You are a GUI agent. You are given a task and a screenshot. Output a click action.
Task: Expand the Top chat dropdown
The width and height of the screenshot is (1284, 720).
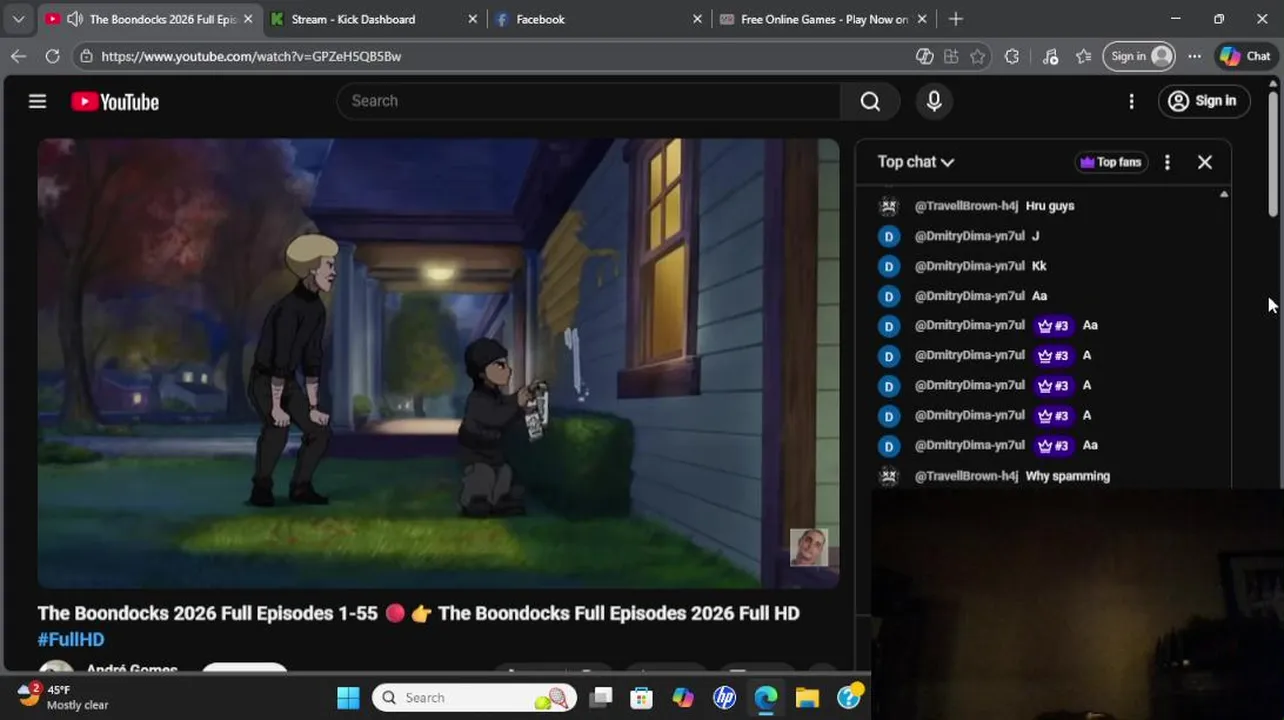tap(916, 162)
